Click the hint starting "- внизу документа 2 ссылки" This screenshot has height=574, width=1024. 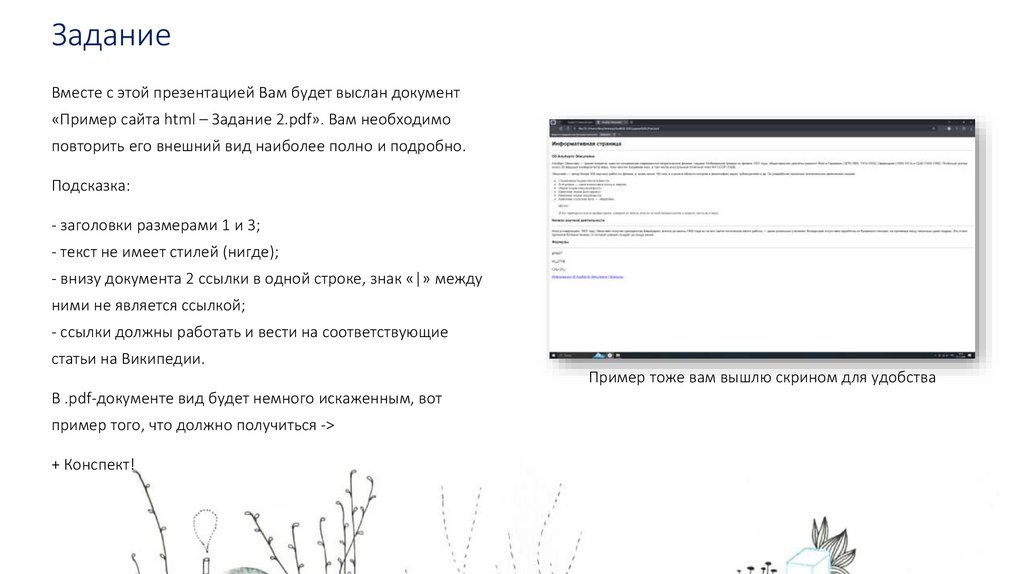[267, 279]
